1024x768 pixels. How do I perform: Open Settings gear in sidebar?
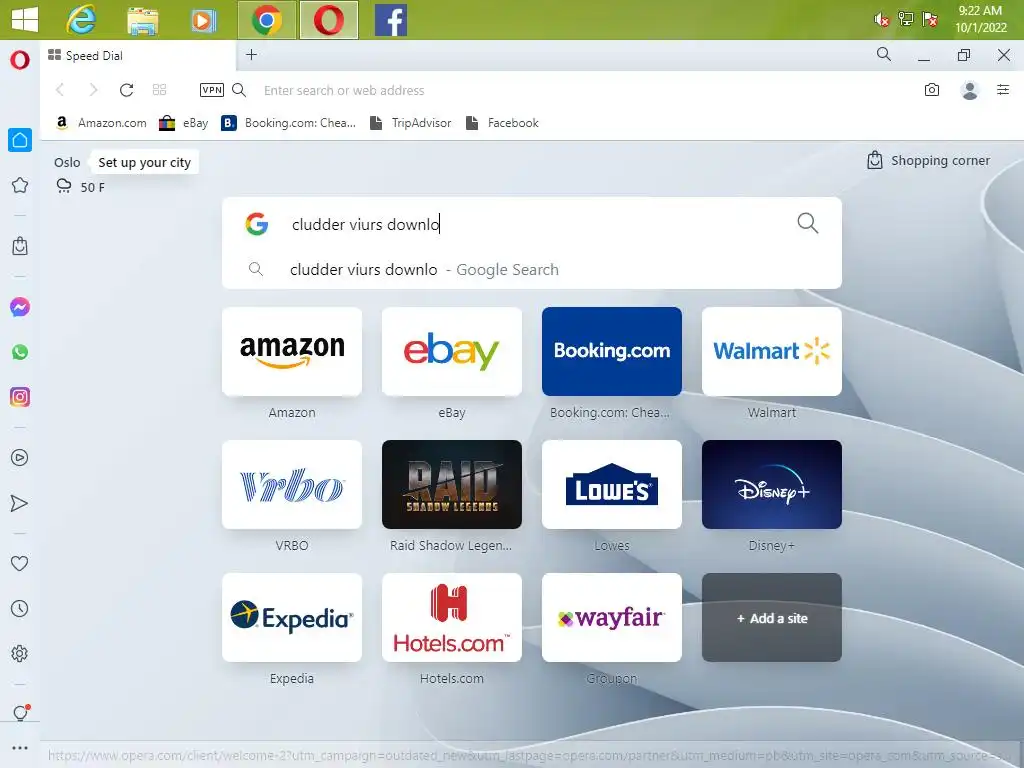pyautogui.click(x=20, y=654)
